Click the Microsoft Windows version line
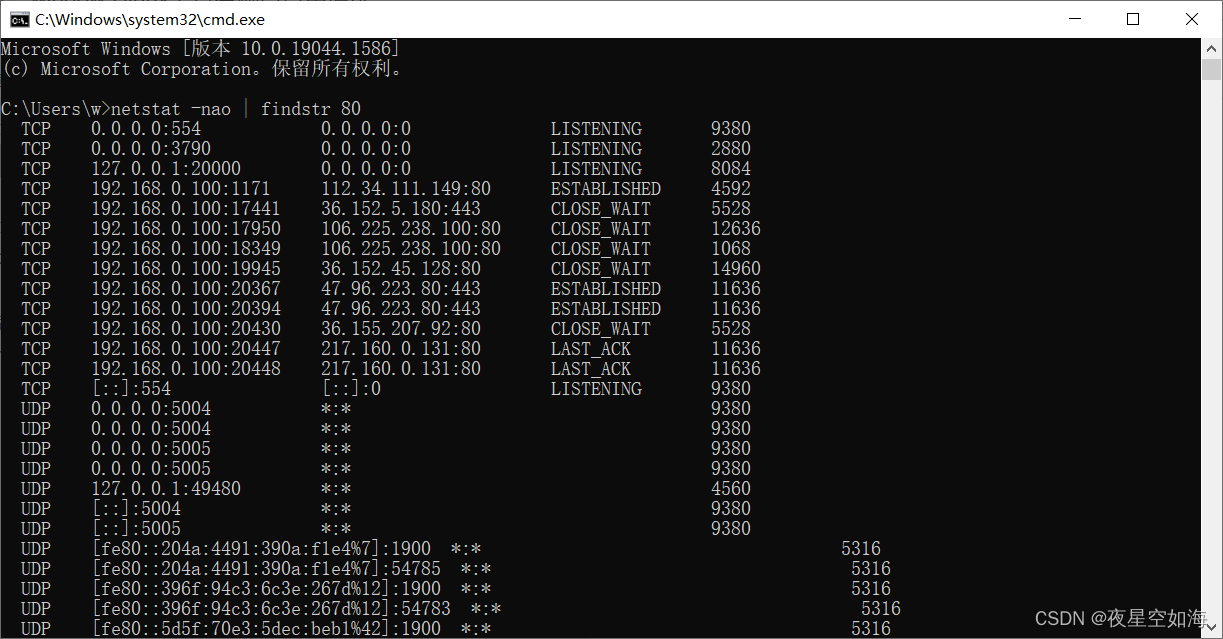This screenshot has width=1223, height=639. click(200, 49)
